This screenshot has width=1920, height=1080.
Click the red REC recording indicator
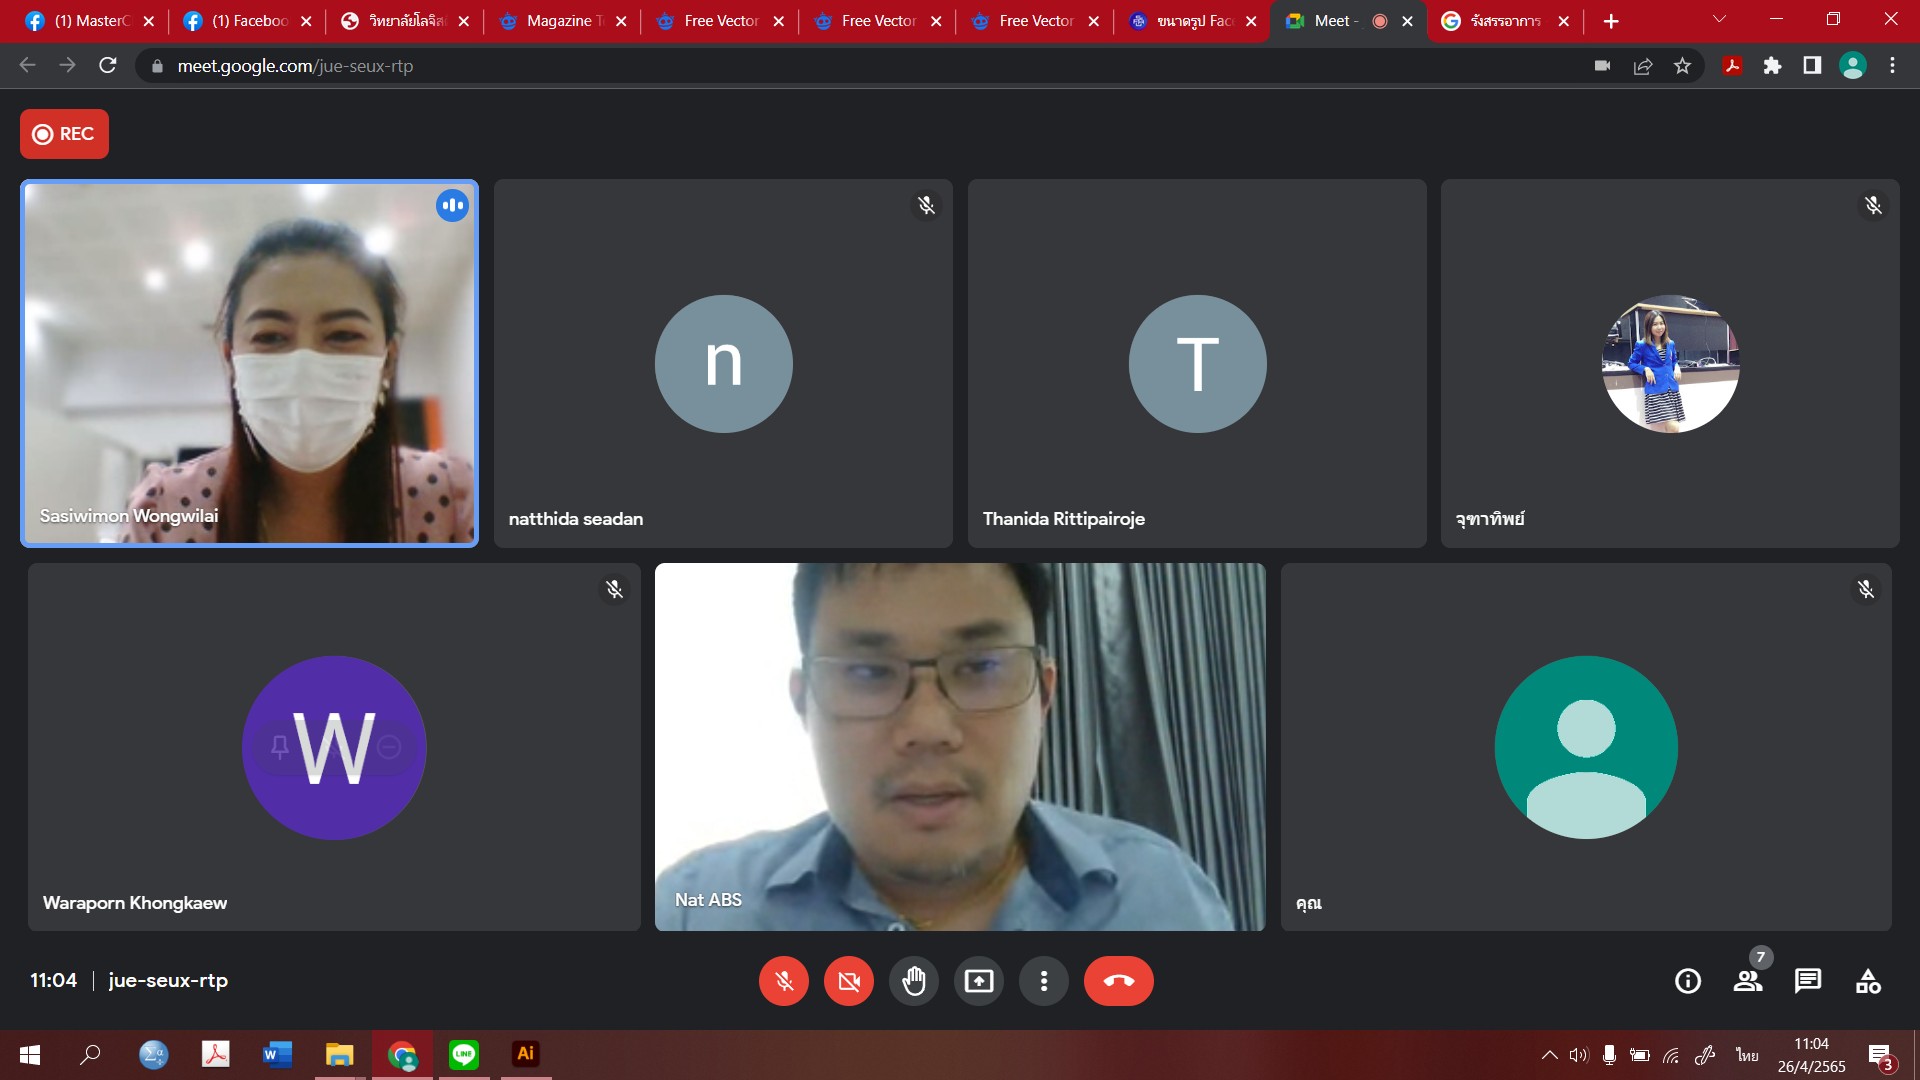[x=64, y=134]
